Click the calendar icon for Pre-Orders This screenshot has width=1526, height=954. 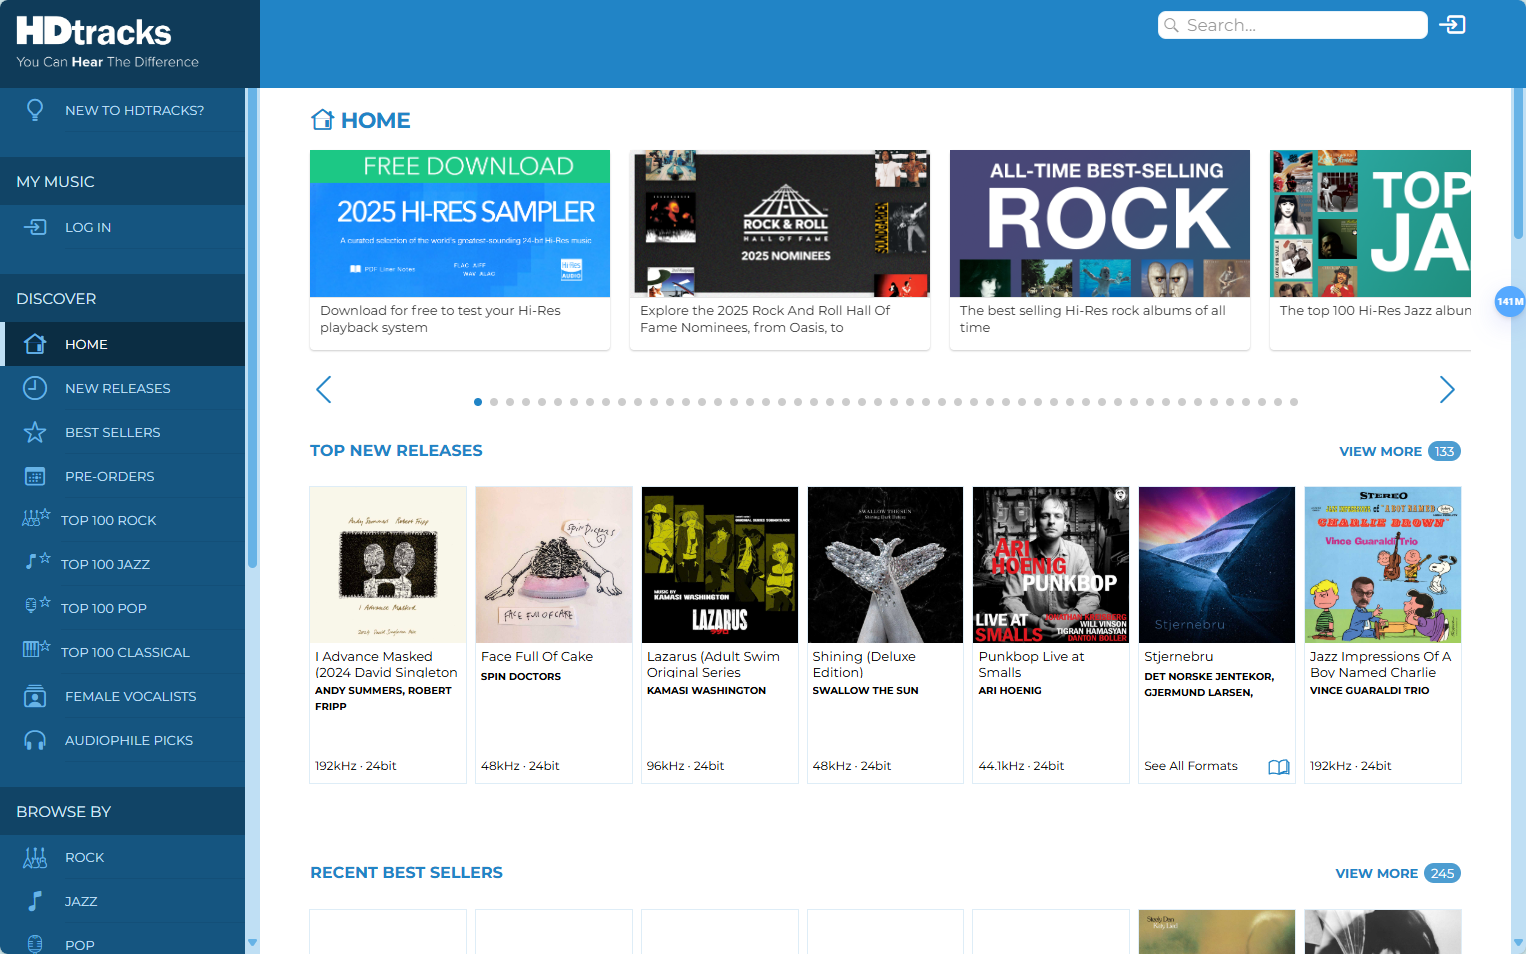(35, 476)
